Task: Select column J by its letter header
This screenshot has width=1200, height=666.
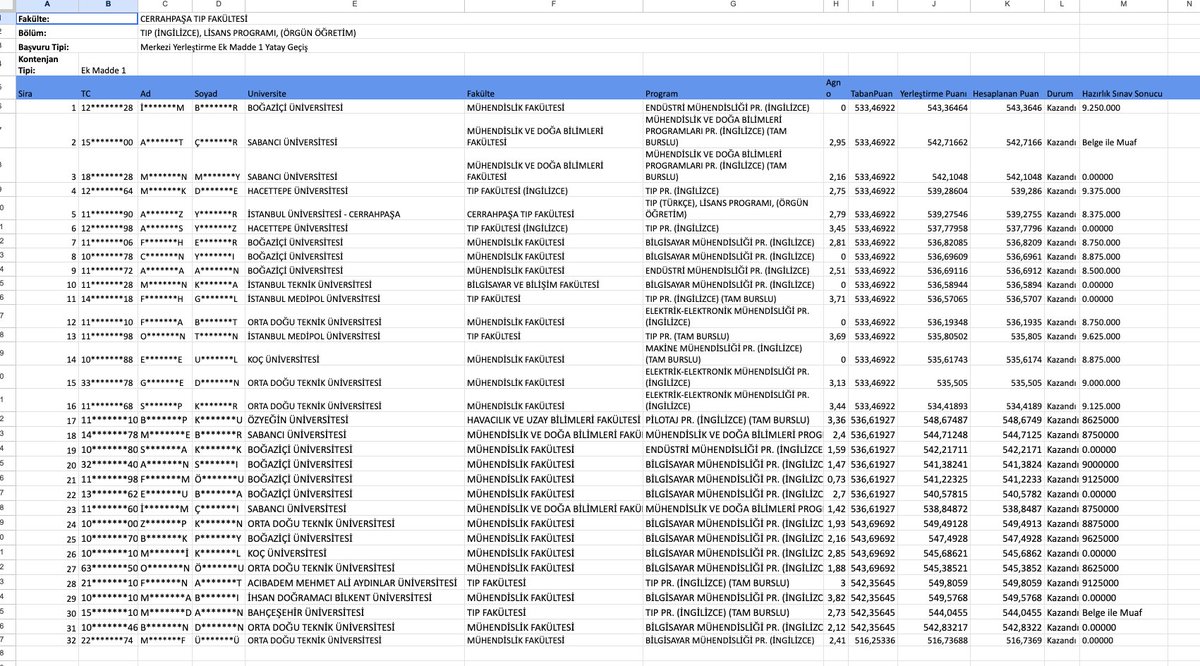Action: pyautogui.click(x=934, y=6)
